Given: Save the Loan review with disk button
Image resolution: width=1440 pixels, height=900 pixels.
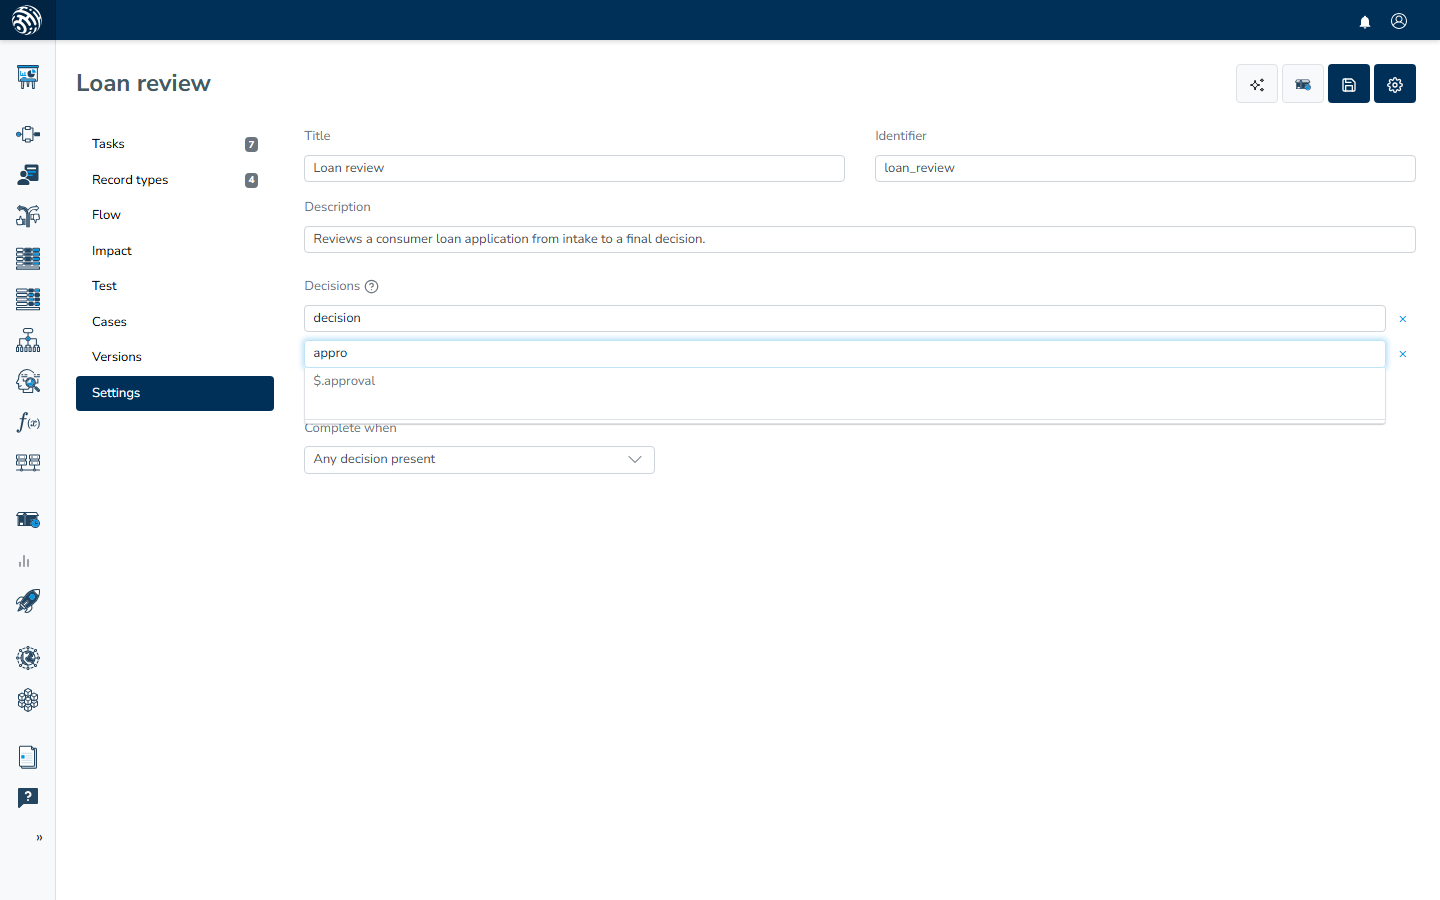Looking at the screenshot, I should [x=1349, y=84].
